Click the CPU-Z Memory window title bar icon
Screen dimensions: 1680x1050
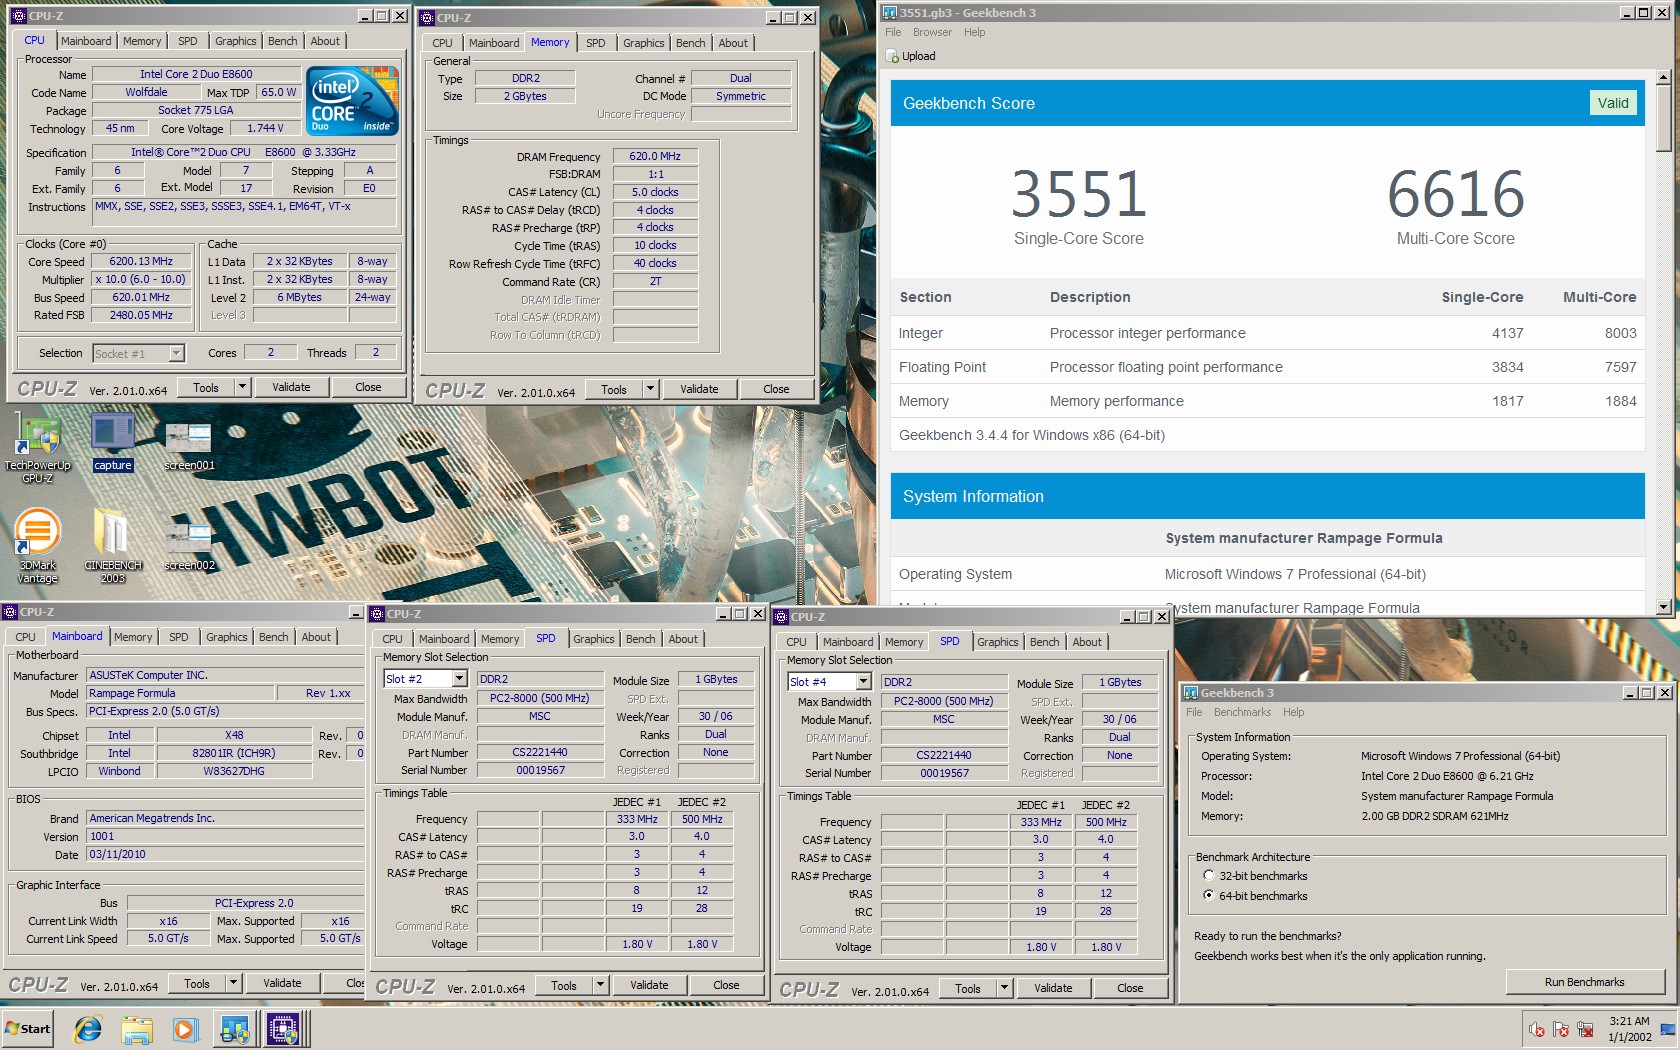[427, 18]
